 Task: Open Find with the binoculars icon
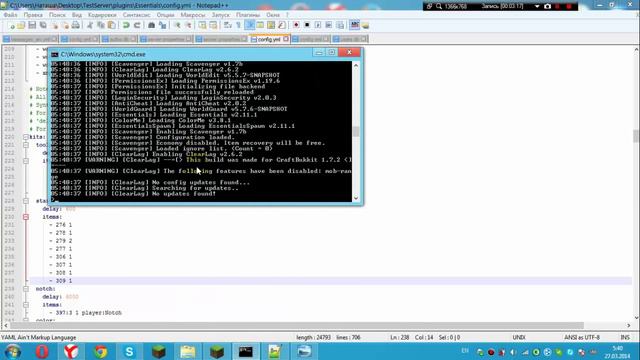coord(151,25)
